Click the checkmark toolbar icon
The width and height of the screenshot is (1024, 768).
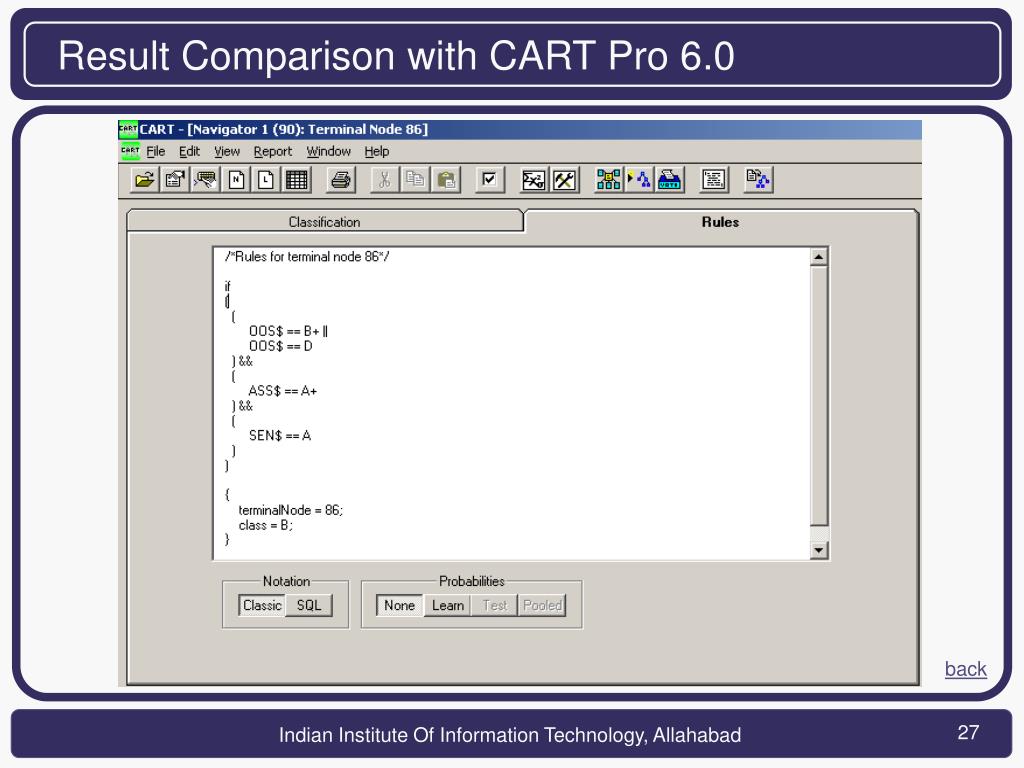click(489, 180)
